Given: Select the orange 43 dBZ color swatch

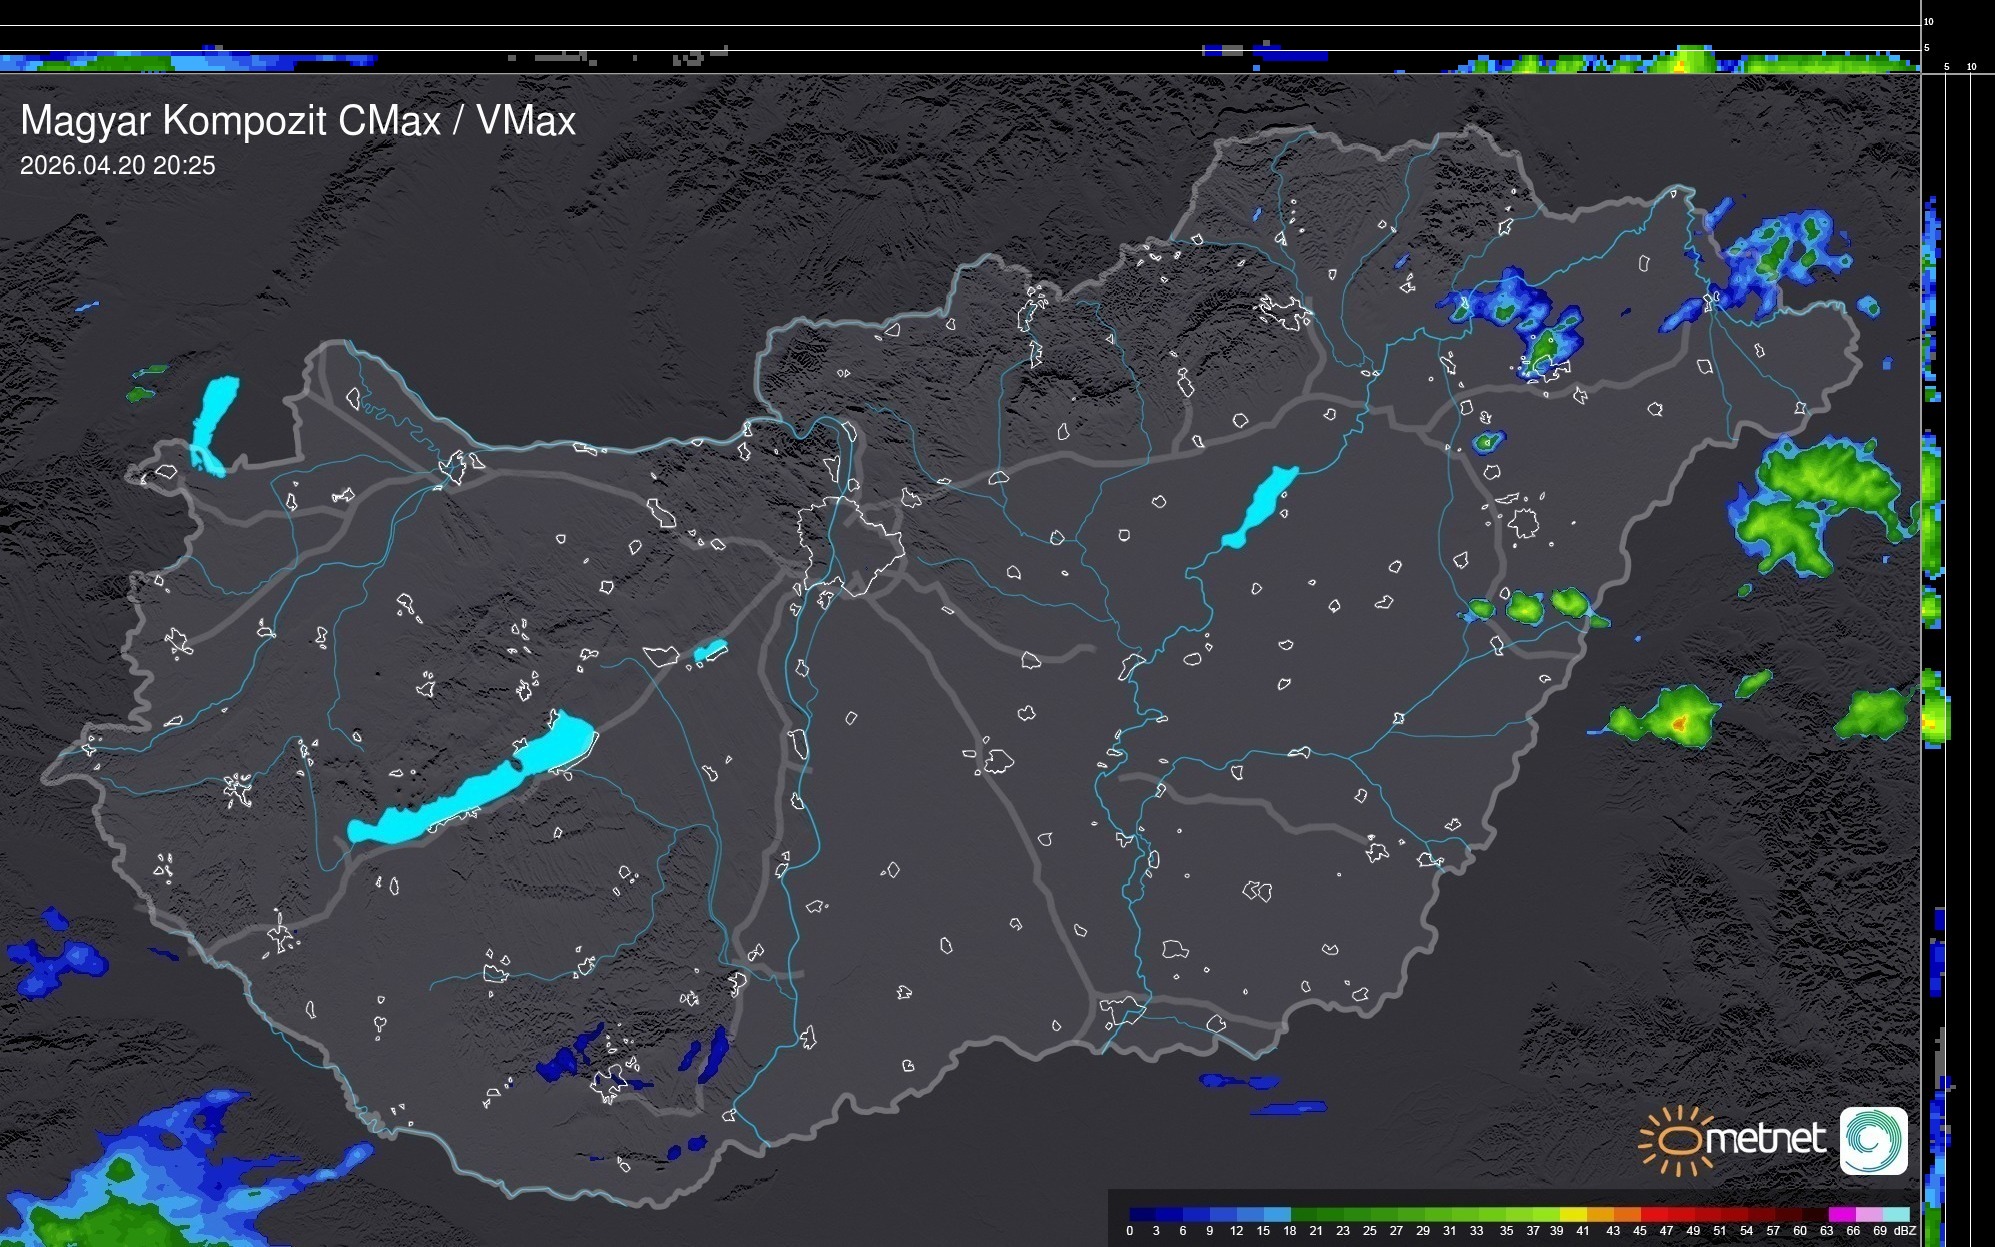Looking at the screenshot, I should pos(1625,1214).
